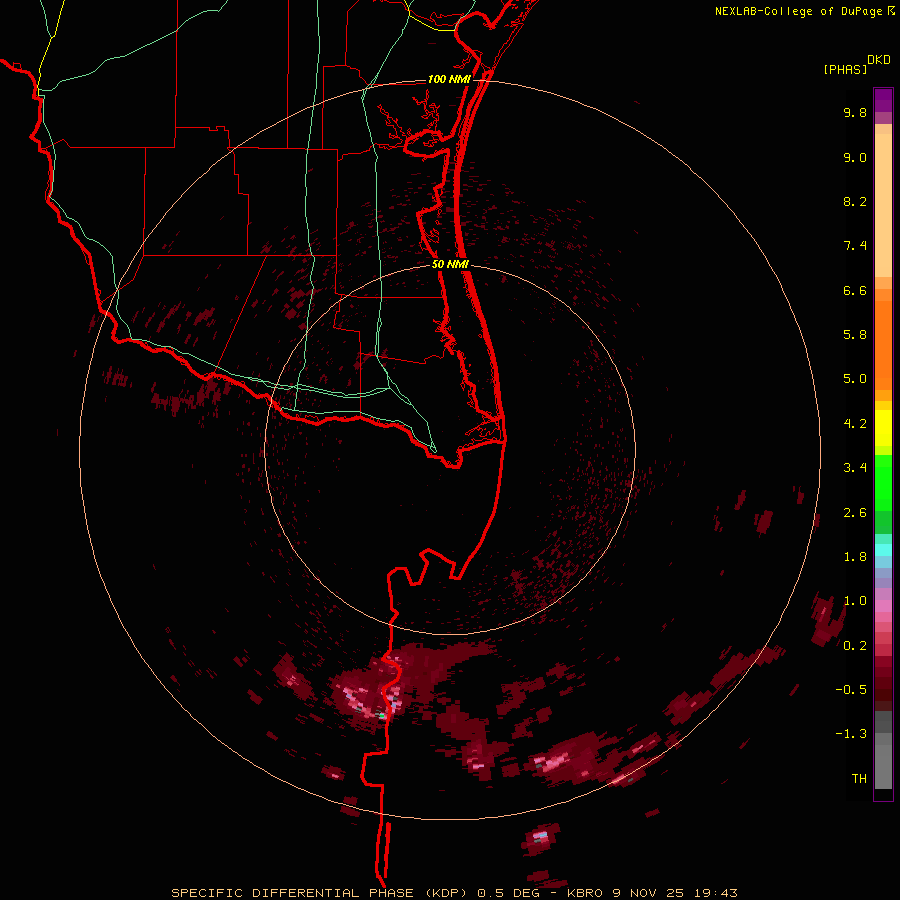Viewport: 900px width, 900px height.
Task: Click the yellow band in the color bar
Action: point(883,428)
